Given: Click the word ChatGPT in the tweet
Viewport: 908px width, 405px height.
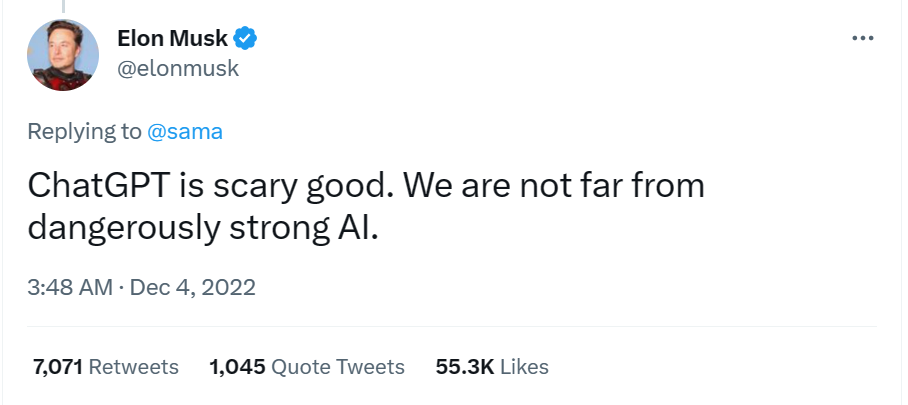Looking at the screenshot, I should pyautogui.click(x=100, y=186).
